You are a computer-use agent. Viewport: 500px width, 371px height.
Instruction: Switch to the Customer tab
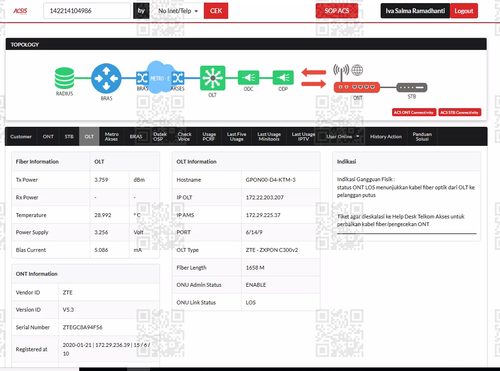(21, 137)
